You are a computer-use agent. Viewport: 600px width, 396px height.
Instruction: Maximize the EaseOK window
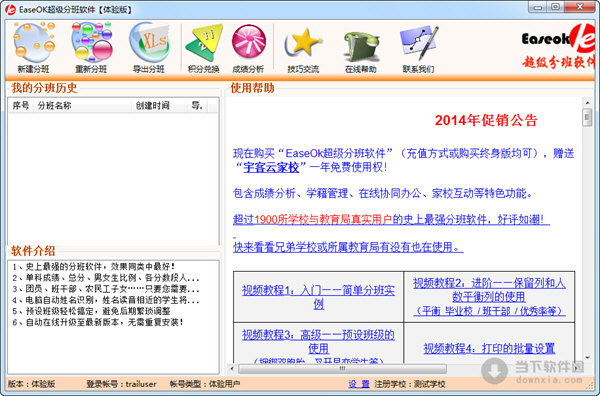click(x=556, y=7)
